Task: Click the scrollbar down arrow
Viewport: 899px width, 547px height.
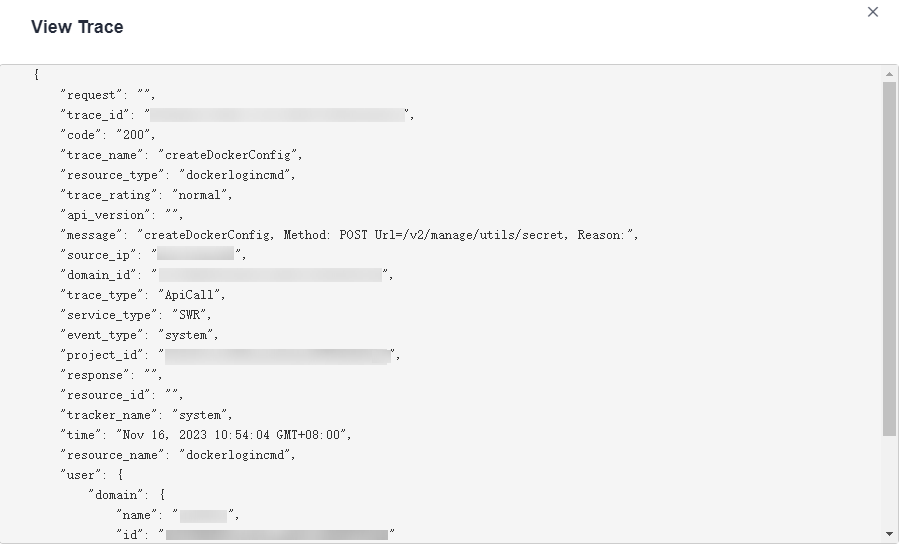Action: pyautogui.click(x=890, y=534)
